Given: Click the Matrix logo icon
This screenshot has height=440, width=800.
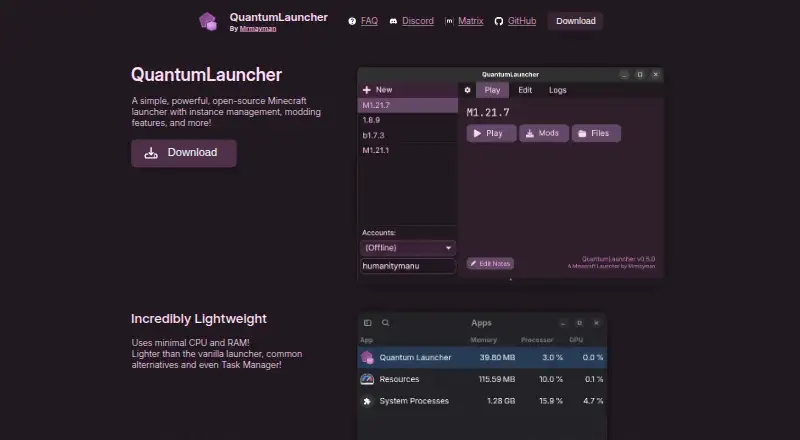Looking at the screenshot, I should 449,21.
